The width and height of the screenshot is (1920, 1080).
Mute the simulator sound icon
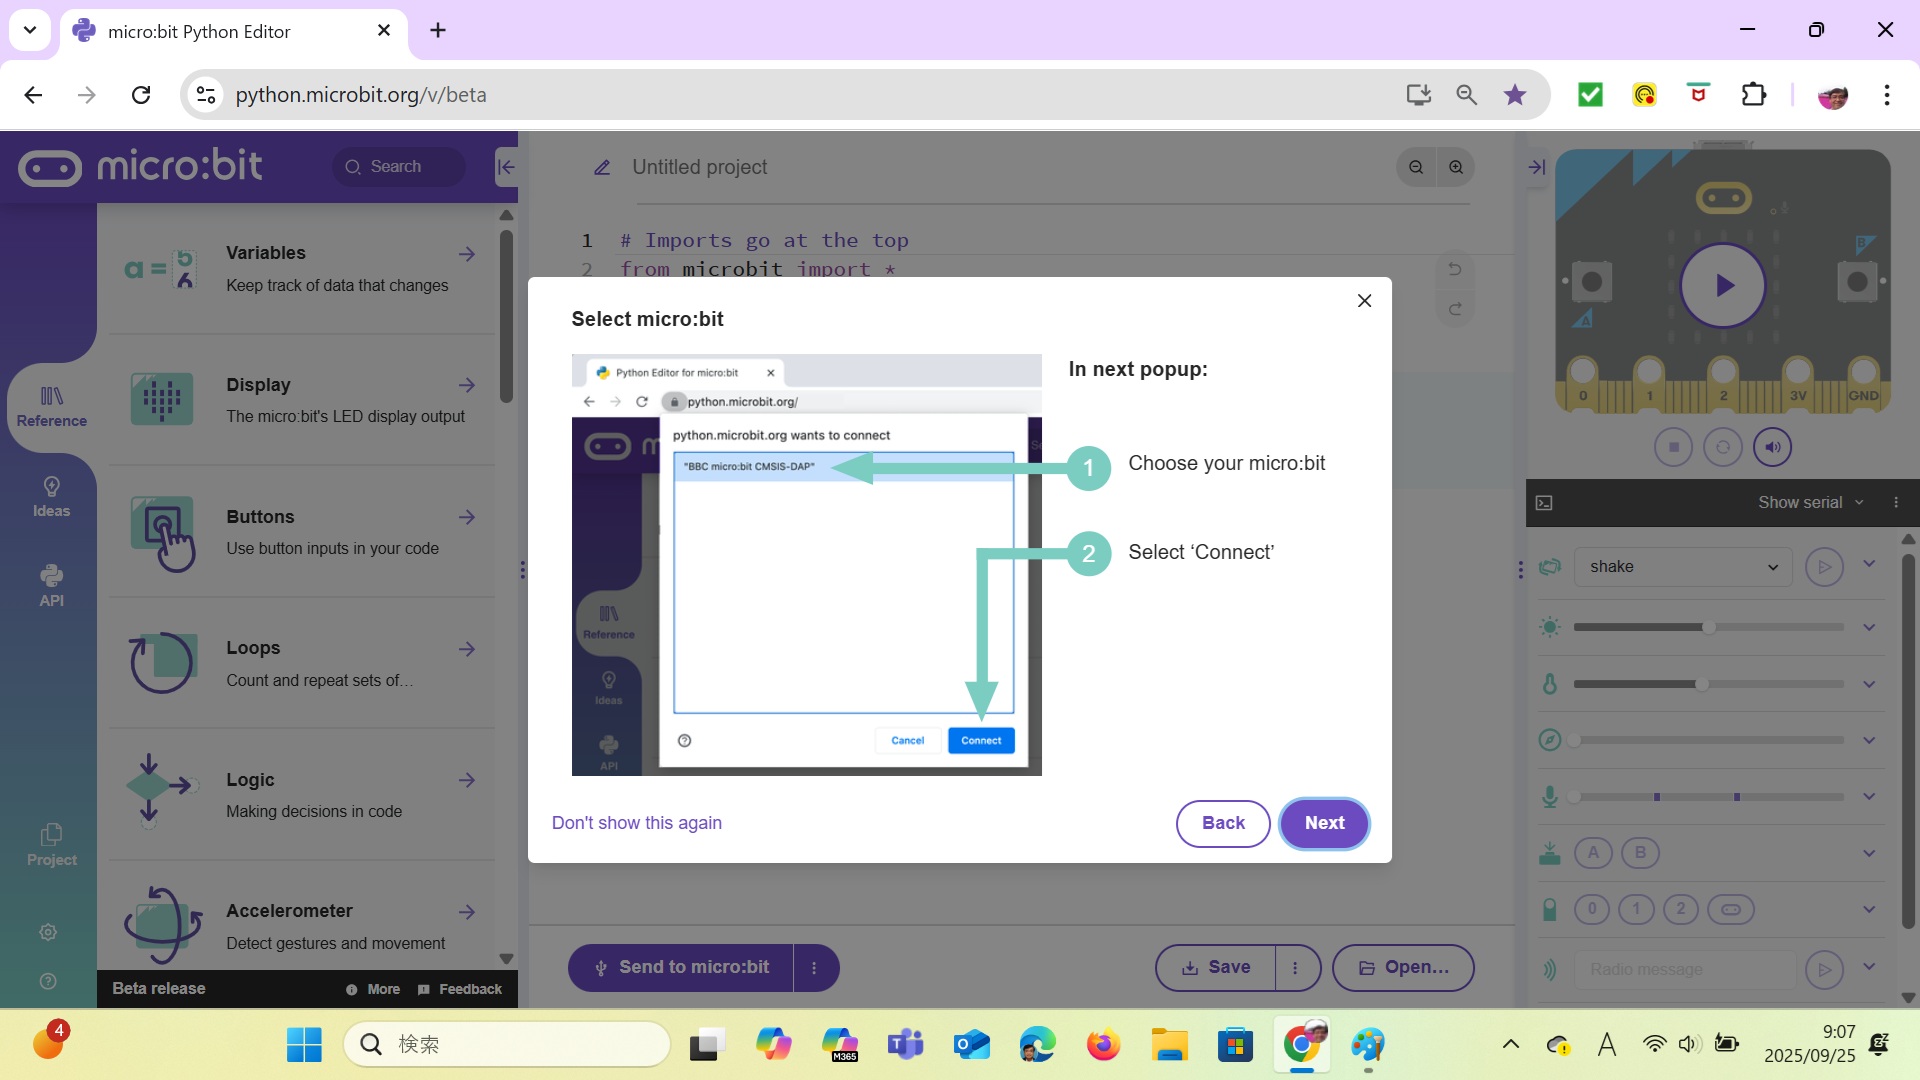[1772, 447]
